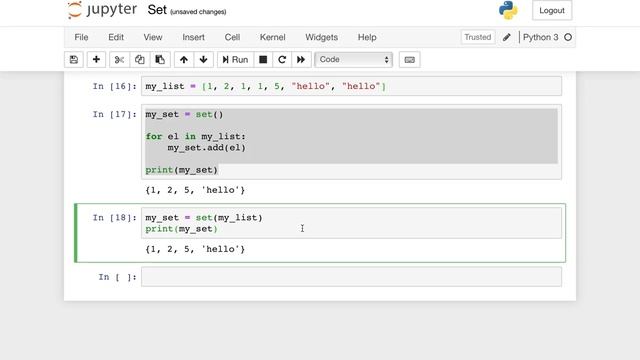This screenshot has width=640, height=360.
Task: Copy selected cells icon
Action: (x=140, y=60)
